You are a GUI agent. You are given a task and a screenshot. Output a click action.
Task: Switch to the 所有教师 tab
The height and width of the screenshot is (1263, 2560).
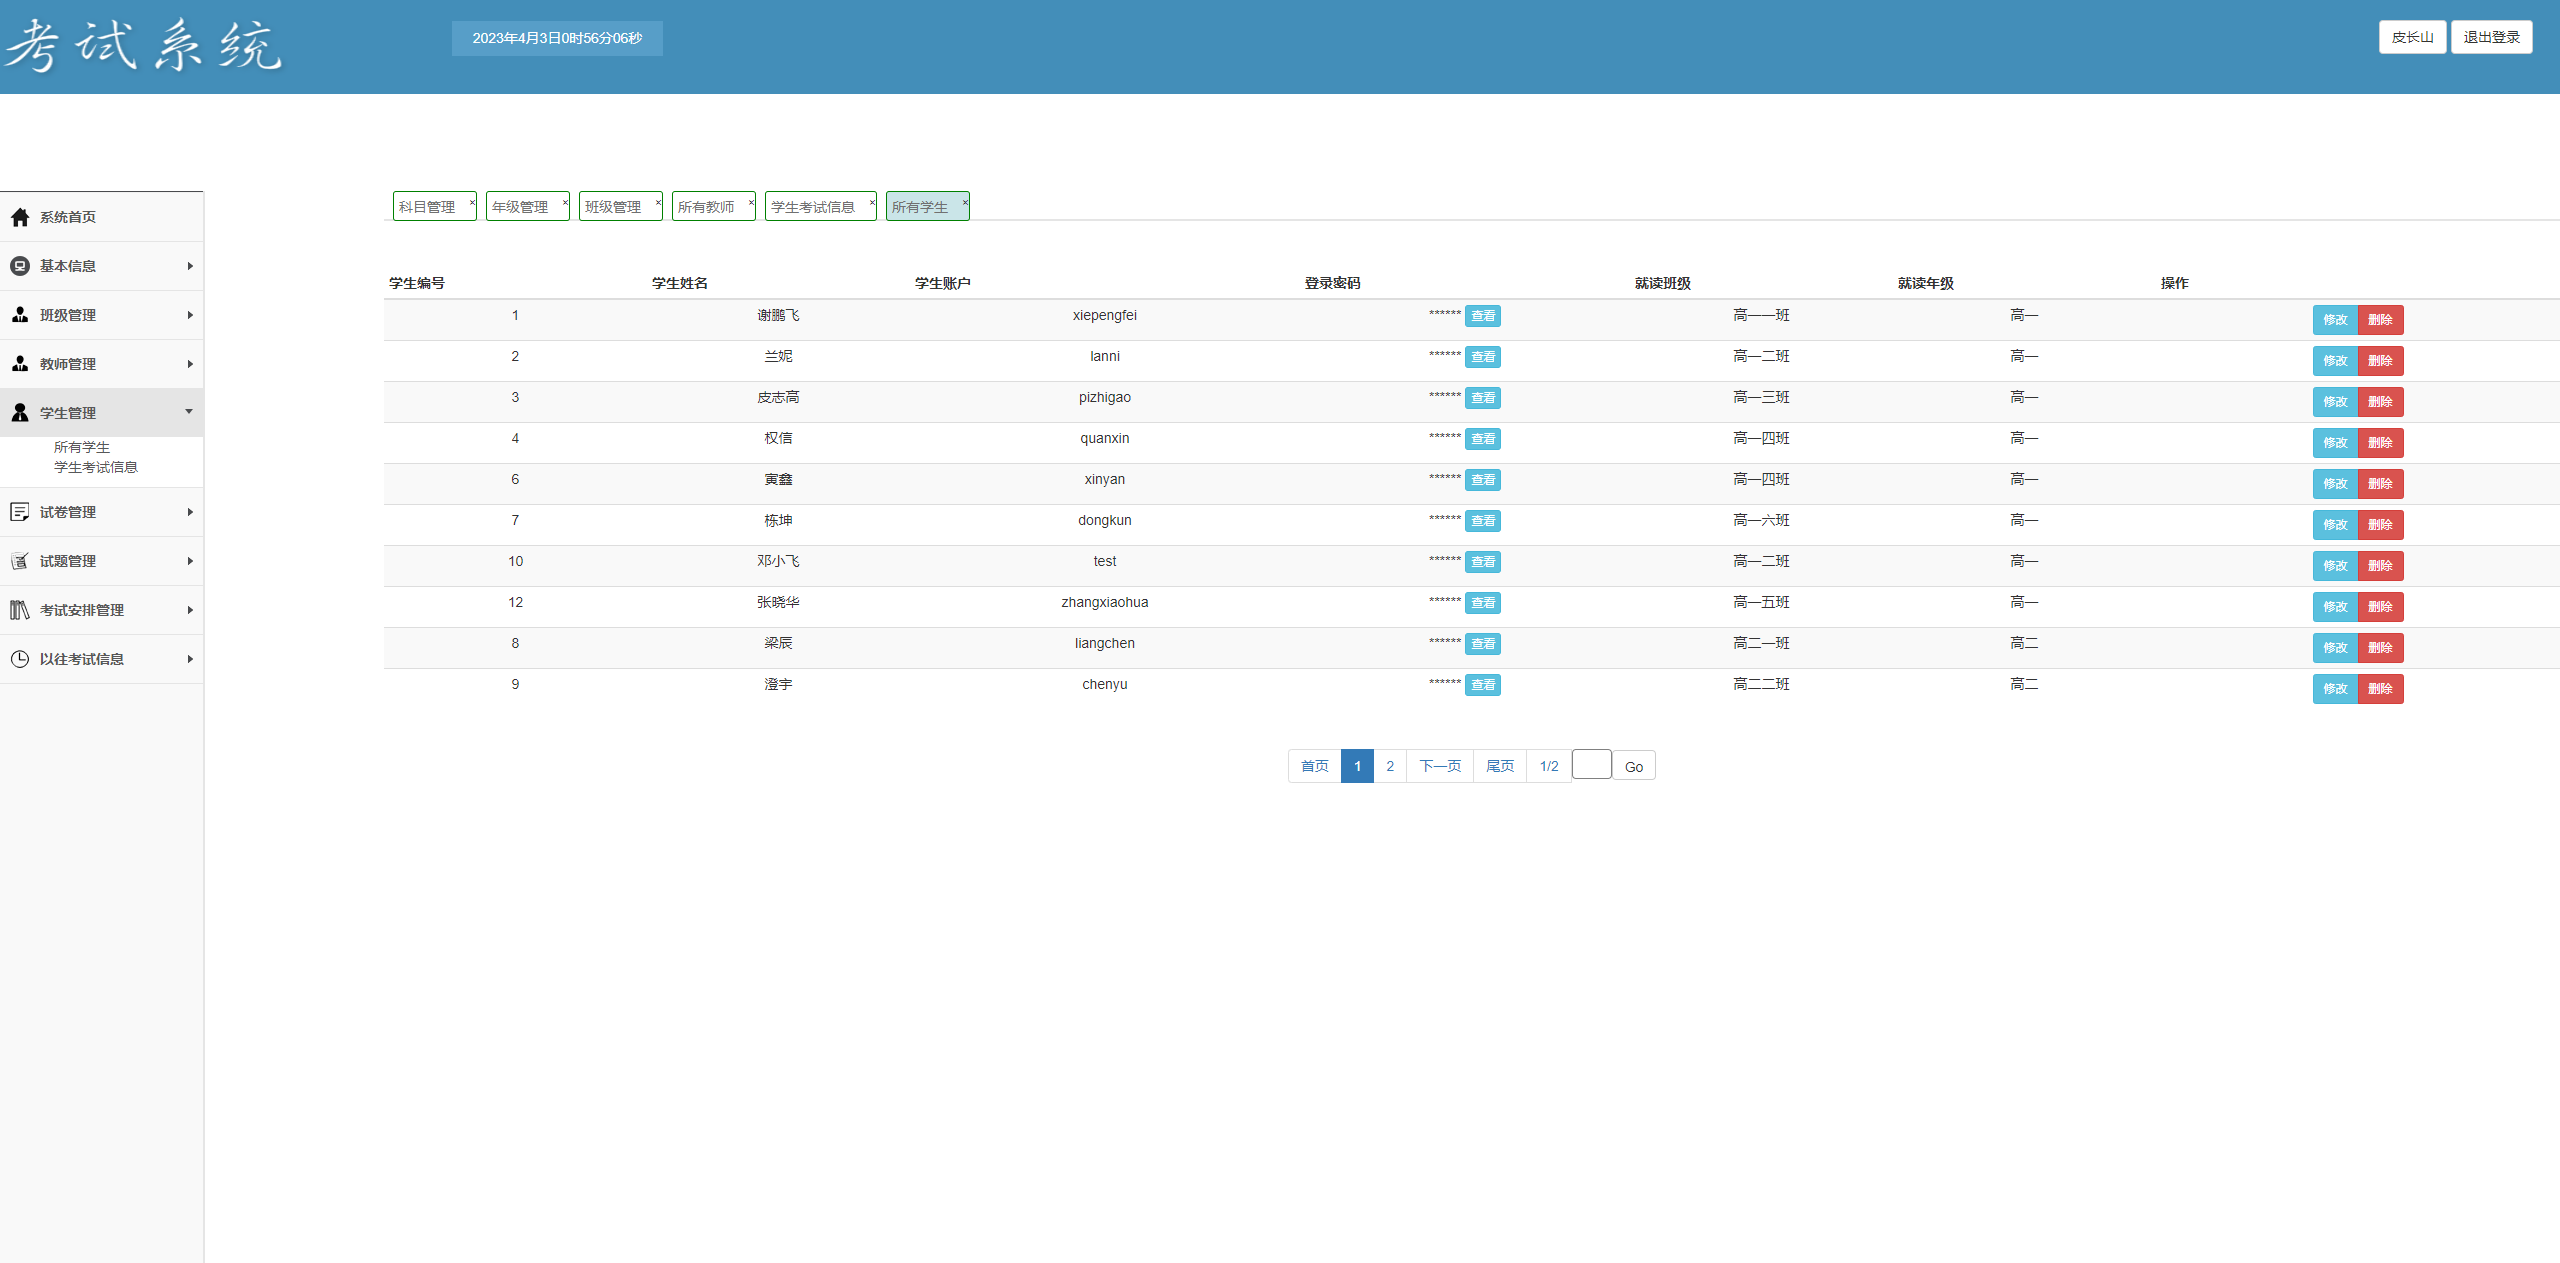[x=706, y=207]
